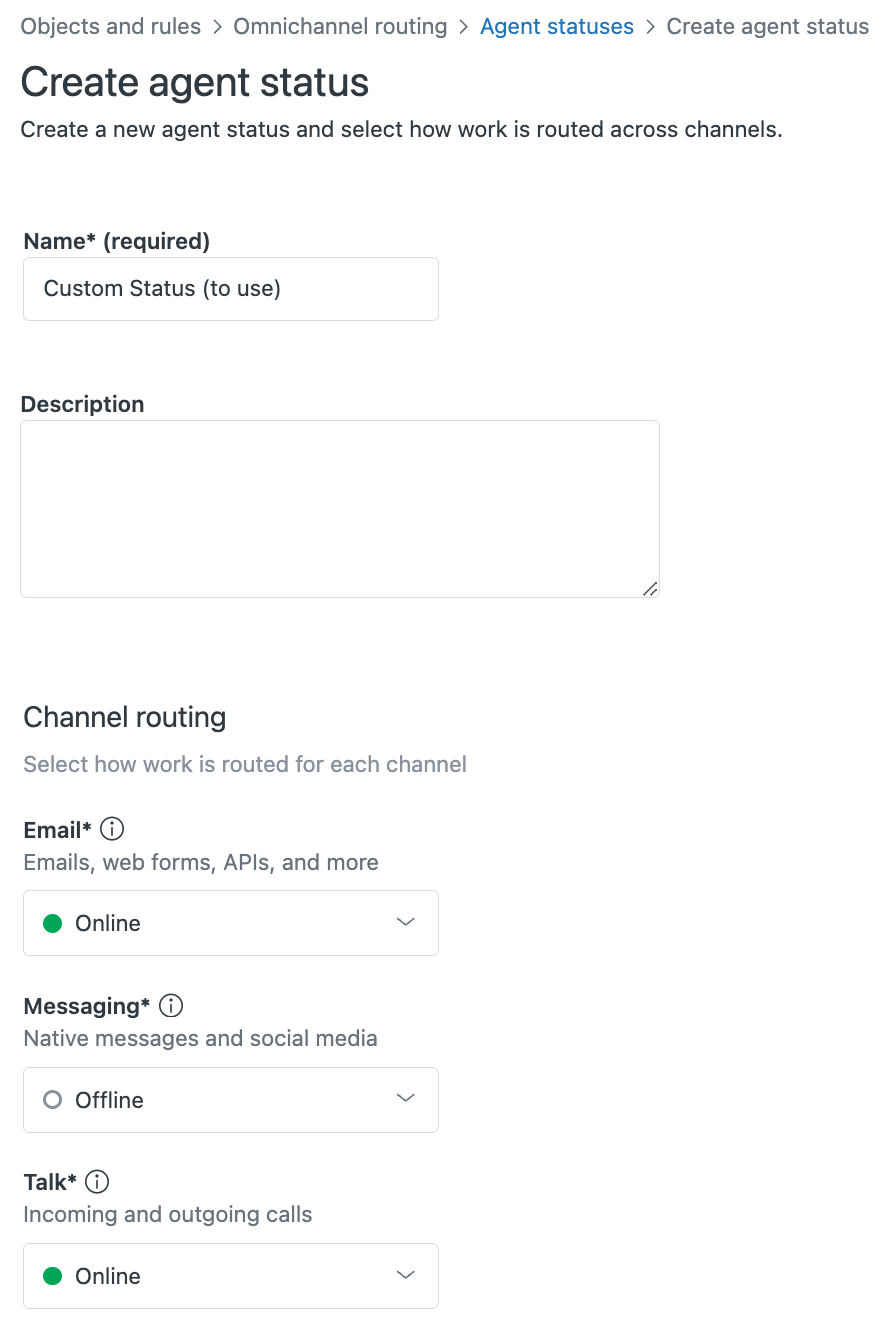Expand the Messaging channel status chevron

pyautogui.click(x=405, y=1099)
